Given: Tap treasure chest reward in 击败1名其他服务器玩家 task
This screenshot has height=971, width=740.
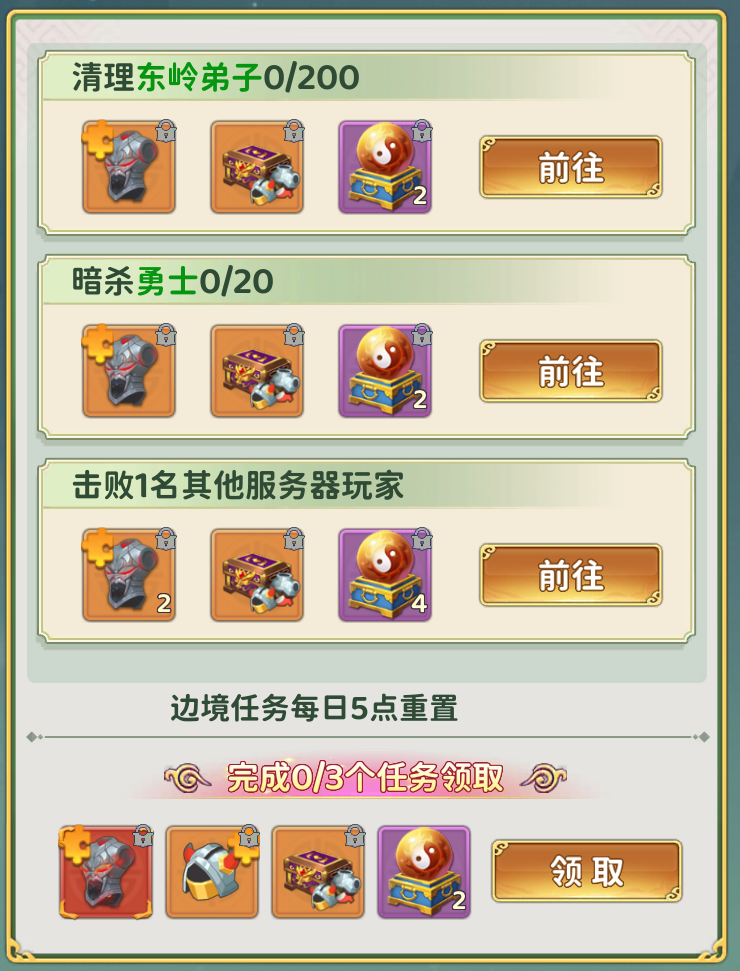Looking at the screenshot, I should (x=257, y=575).
